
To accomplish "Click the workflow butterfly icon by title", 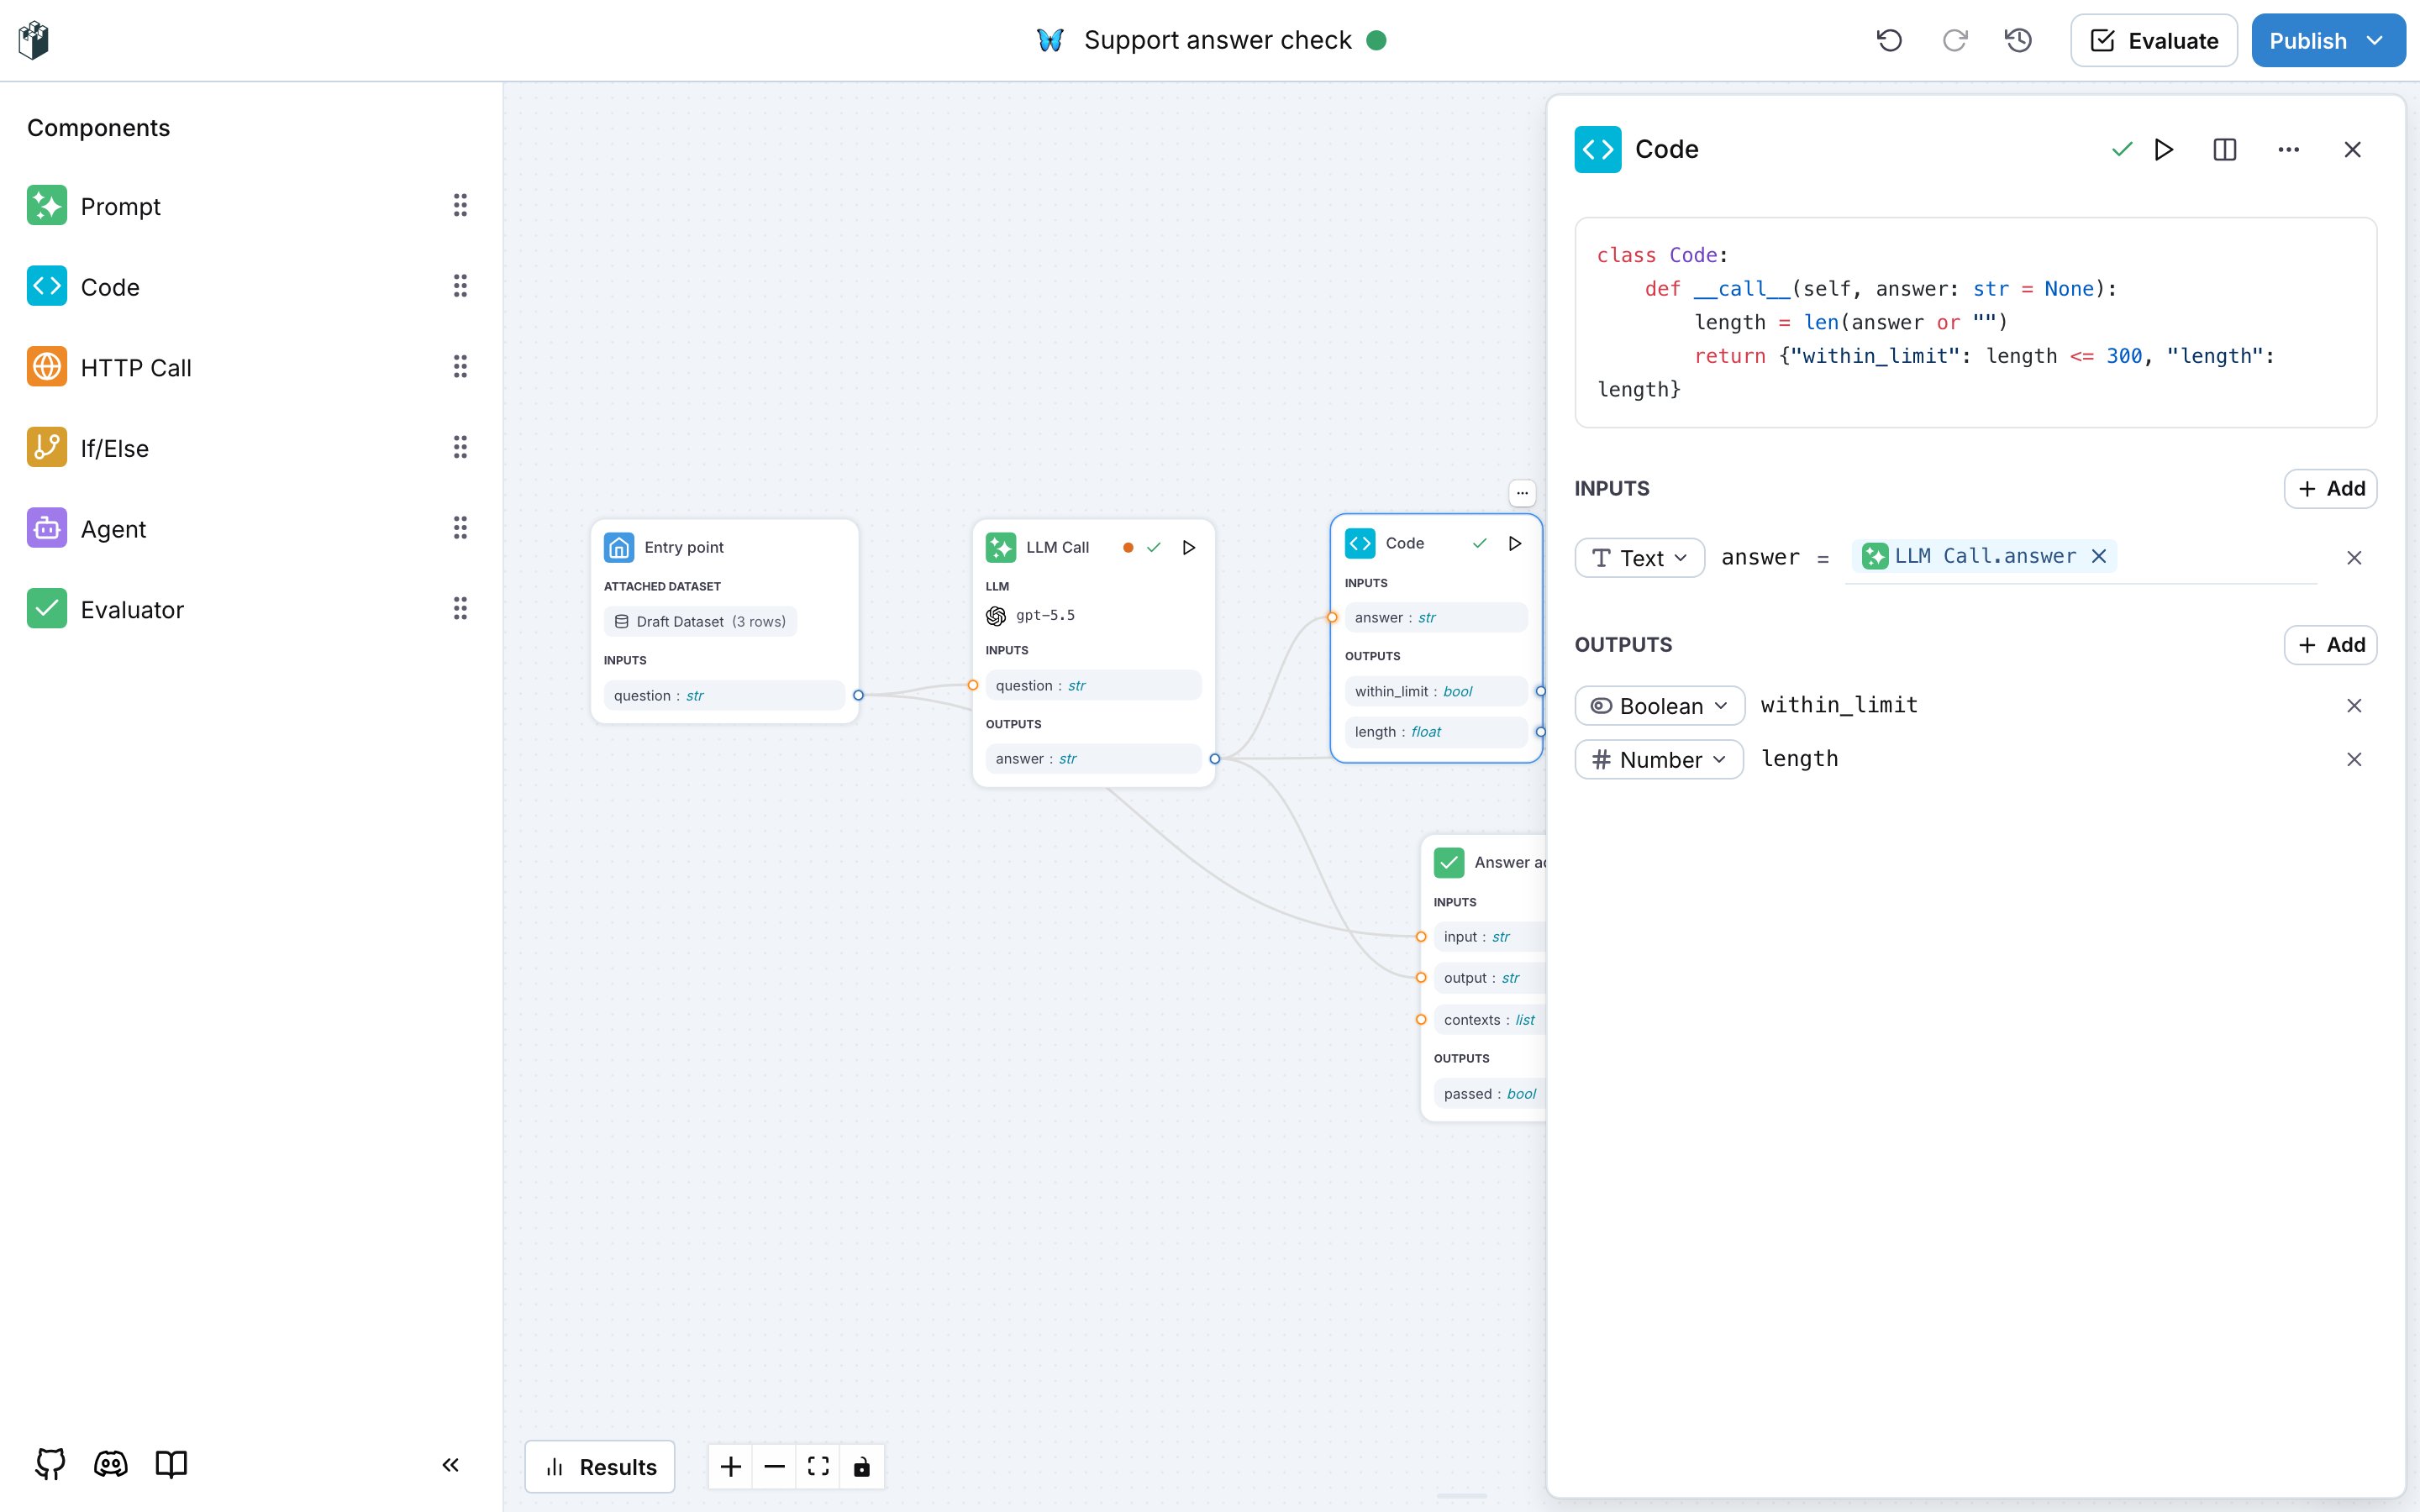I will pyautogui.click(x=1050, y=40).
